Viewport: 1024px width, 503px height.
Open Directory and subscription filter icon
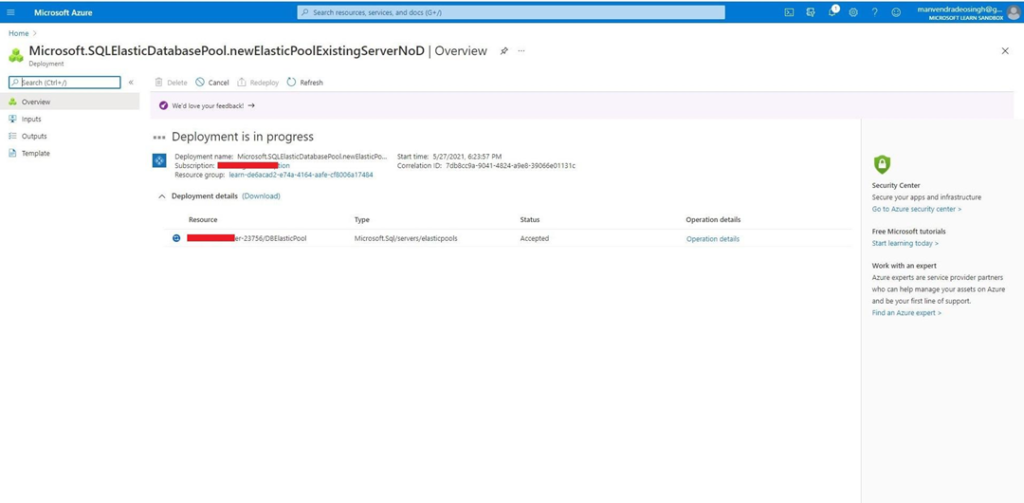(x=810, y=12)
